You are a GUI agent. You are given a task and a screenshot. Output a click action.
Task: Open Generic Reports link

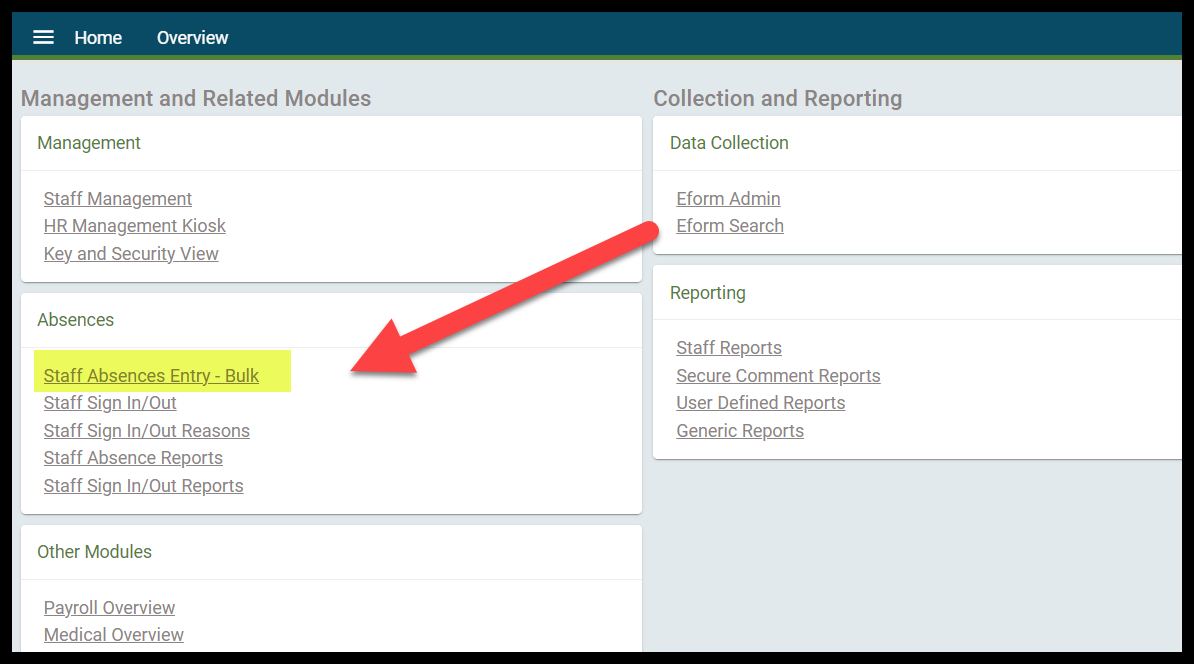point(740,431)
